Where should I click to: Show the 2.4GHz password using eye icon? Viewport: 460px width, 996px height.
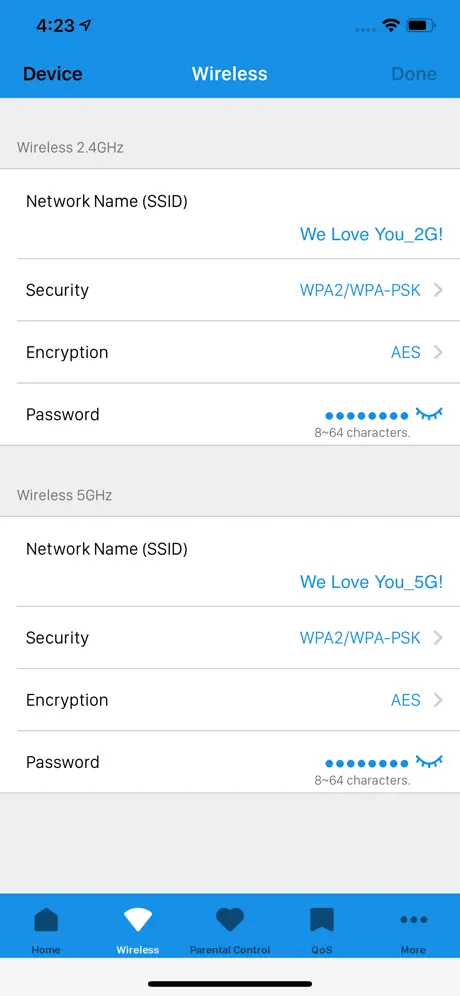tap(429, 415)
